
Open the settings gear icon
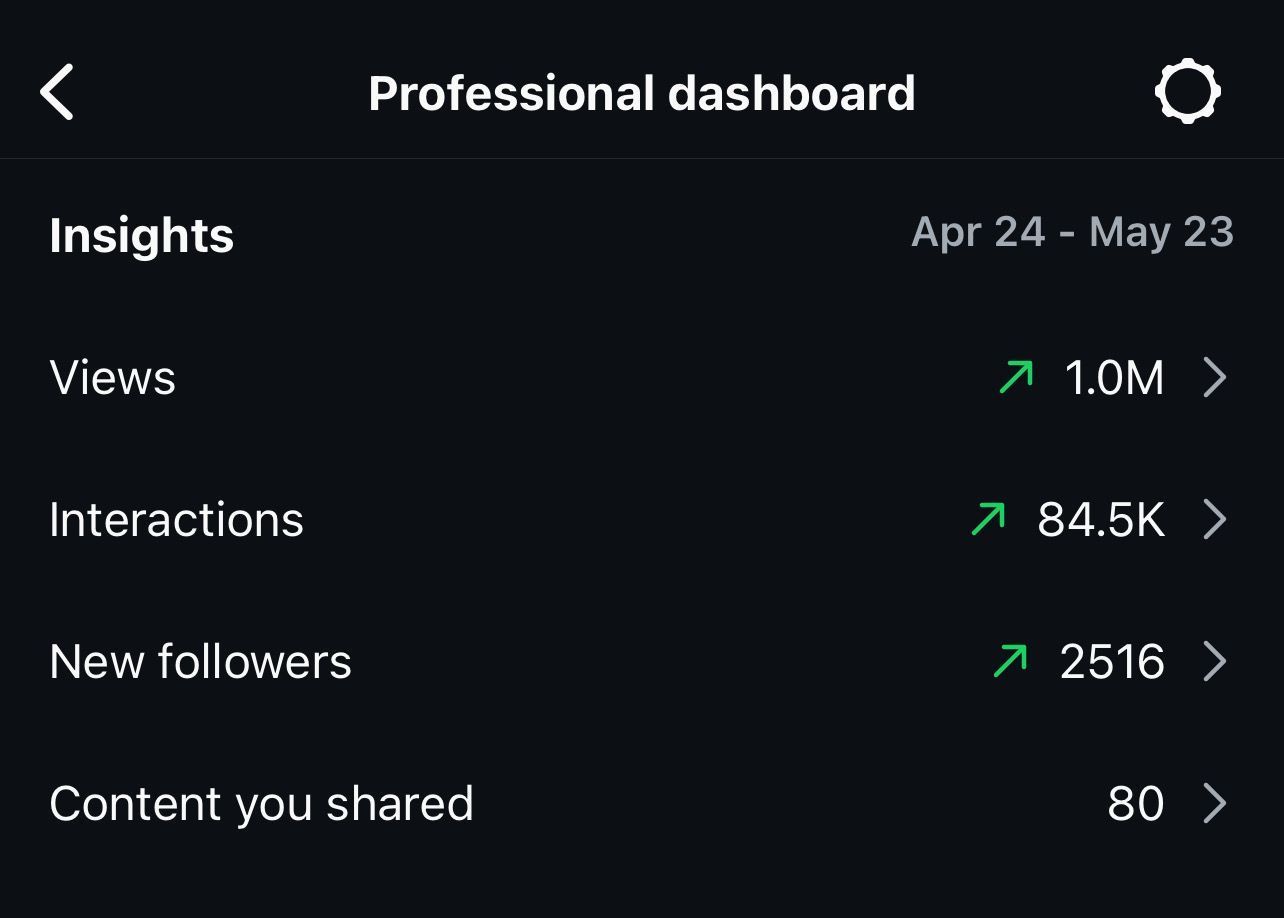(x=1187, y=92)
